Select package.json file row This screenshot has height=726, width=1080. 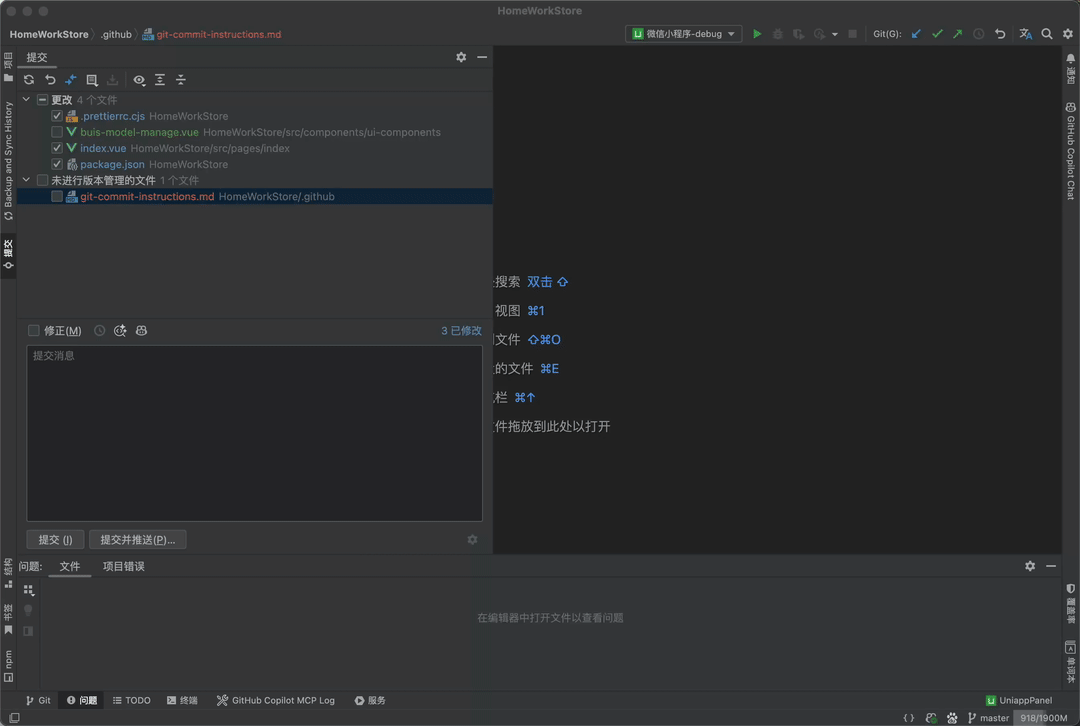tap(255, 164)
